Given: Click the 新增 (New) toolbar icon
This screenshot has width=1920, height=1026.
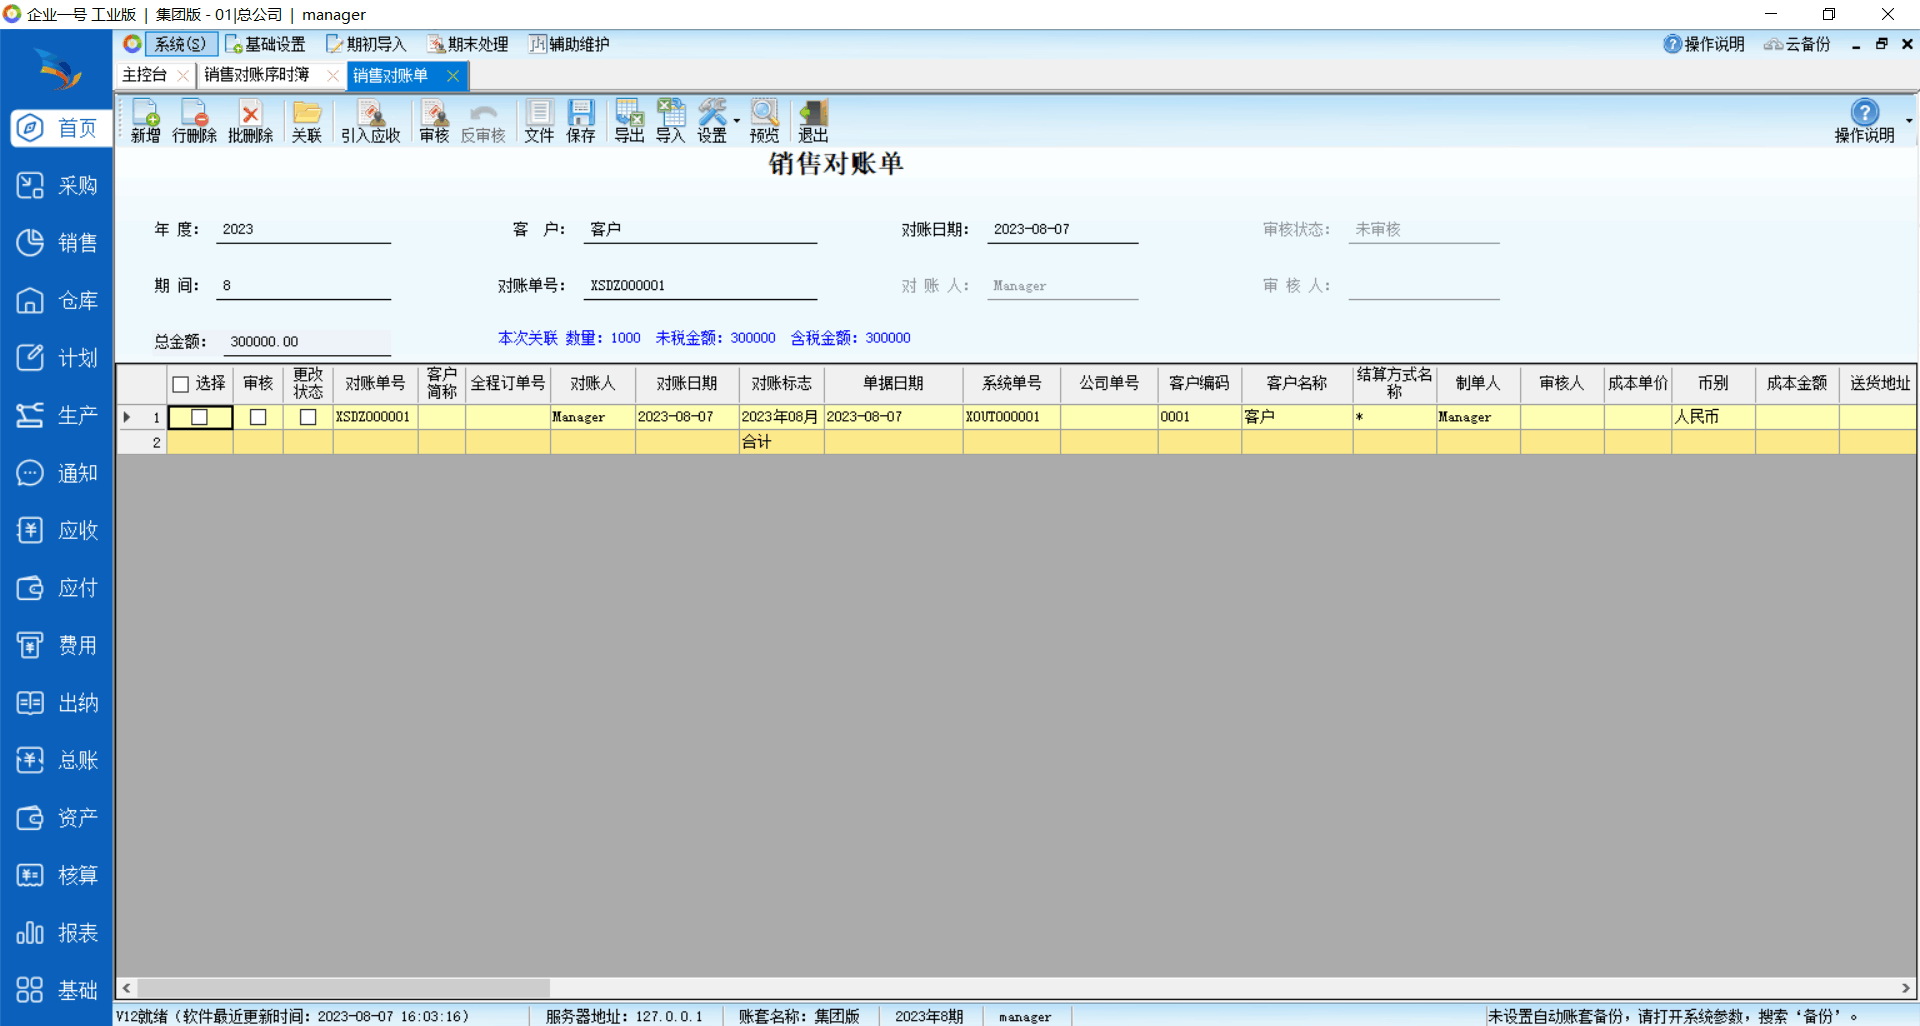Looking at the screenshot, I should (x=145, y=121).
